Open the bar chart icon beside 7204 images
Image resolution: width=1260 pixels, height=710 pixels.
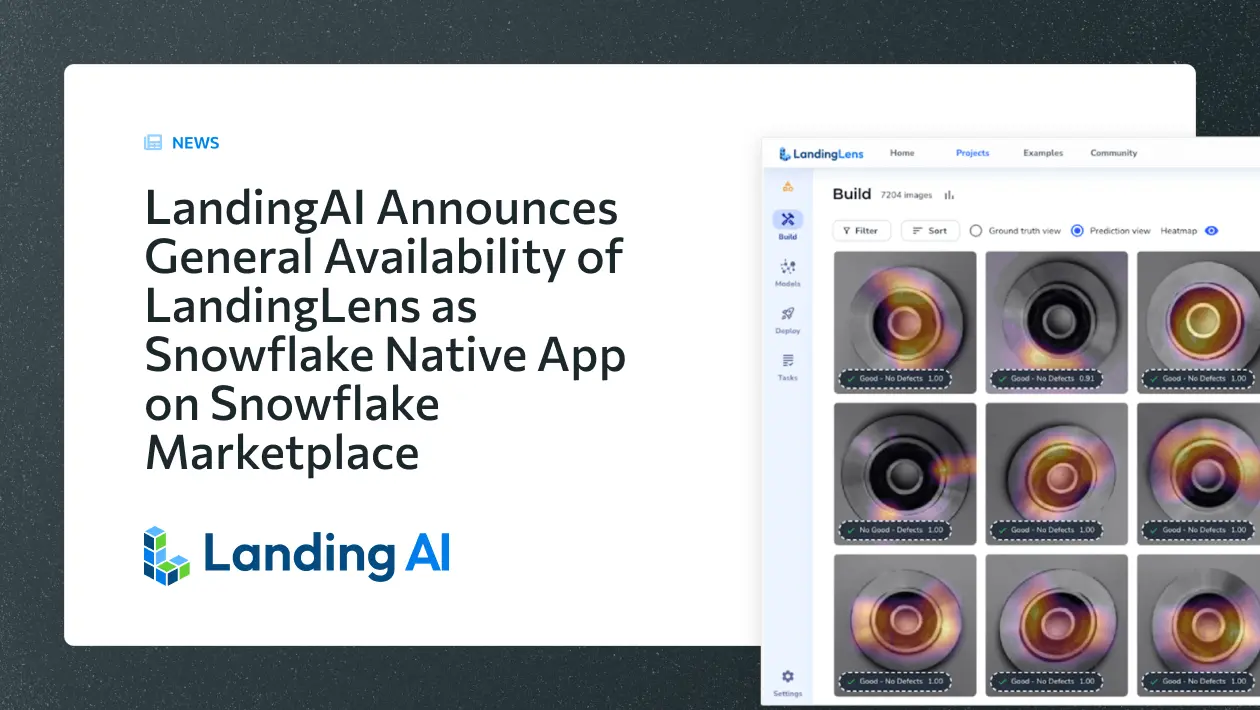[x=949, y=195]
